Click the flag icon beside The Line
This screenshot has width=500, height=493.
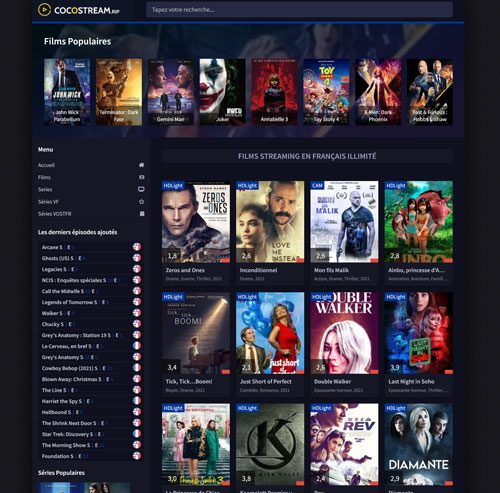tap(137, 390)
